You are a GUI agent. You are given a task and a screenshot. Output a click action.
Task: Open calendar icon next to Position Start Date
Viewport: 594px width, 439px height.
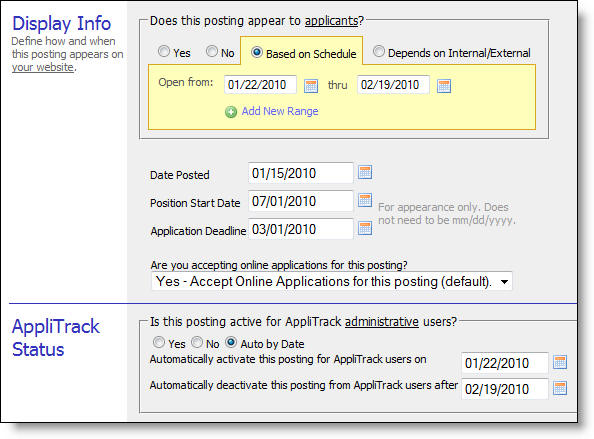(x=365, y=200)
